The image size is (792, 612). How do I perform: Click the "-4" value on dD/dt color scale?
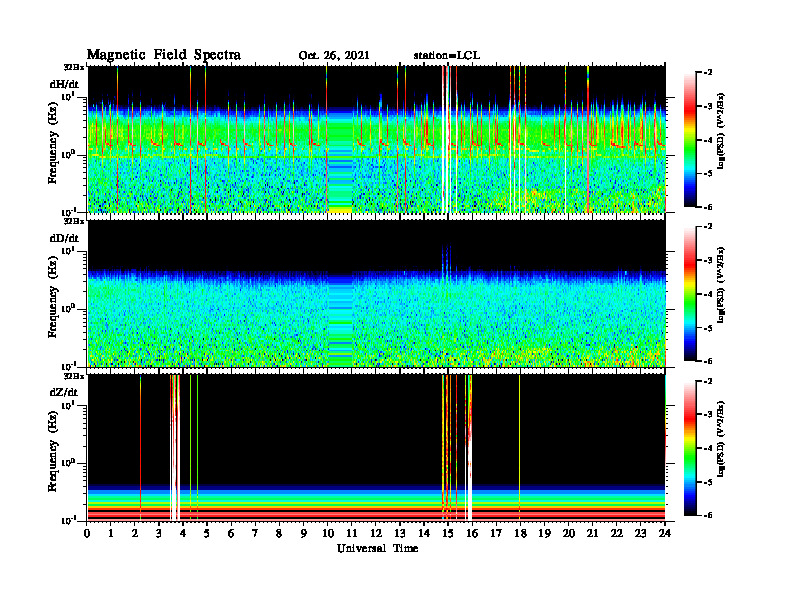[708, 294]
